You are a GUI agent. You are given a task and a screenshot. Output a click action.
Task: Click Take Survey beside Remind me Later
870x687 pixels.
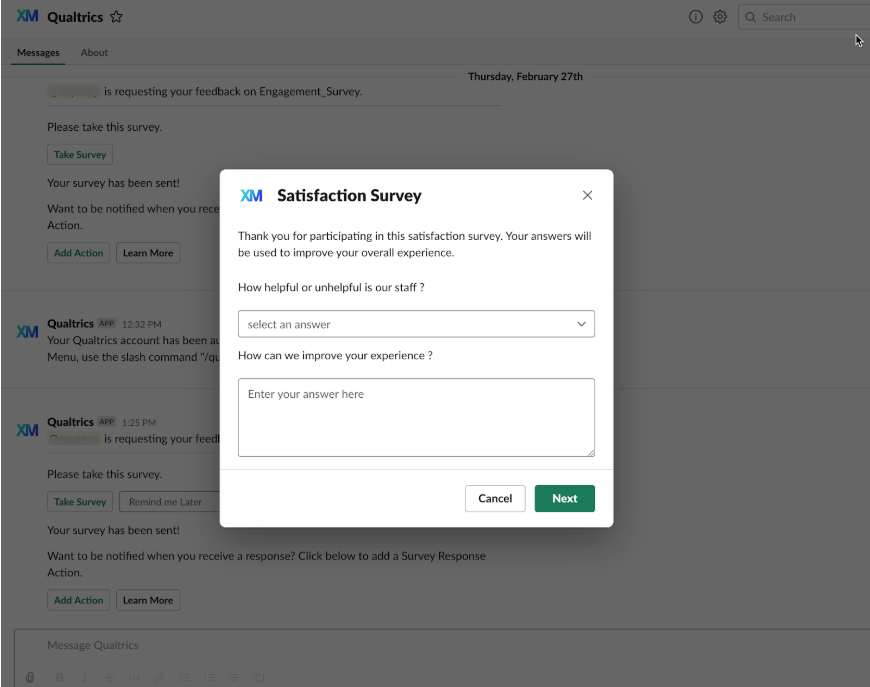point(80,502)
